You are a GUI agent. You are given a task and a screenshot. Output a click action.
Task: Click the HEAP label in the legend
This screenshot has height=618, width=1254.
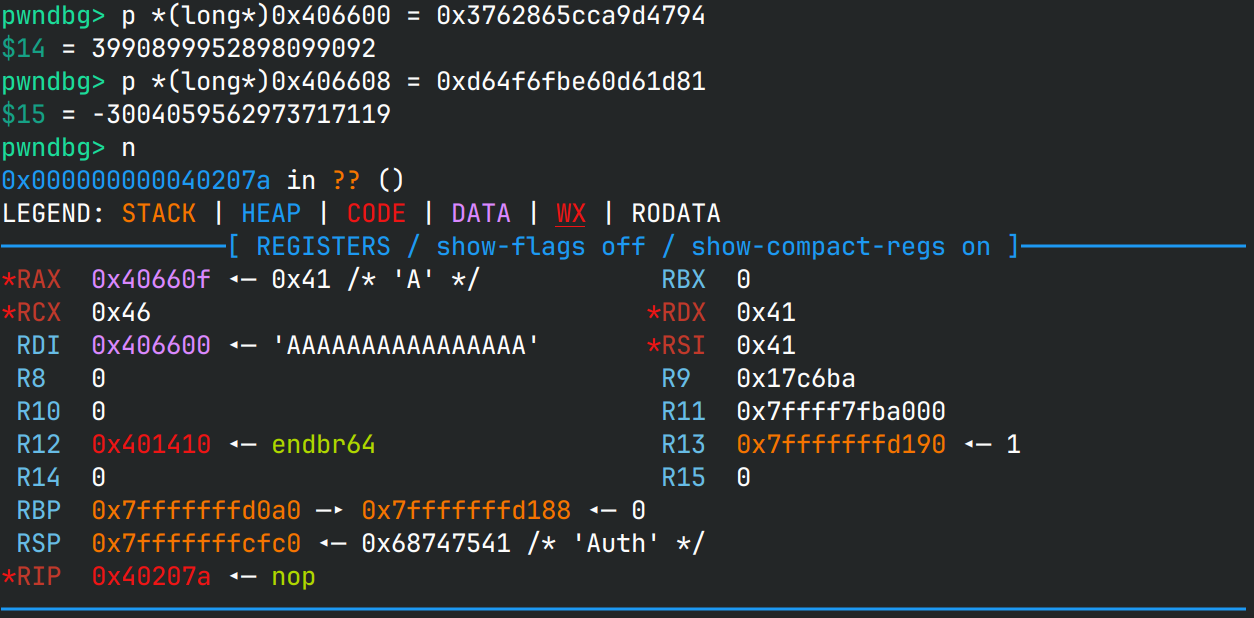[x=271, y=213]
